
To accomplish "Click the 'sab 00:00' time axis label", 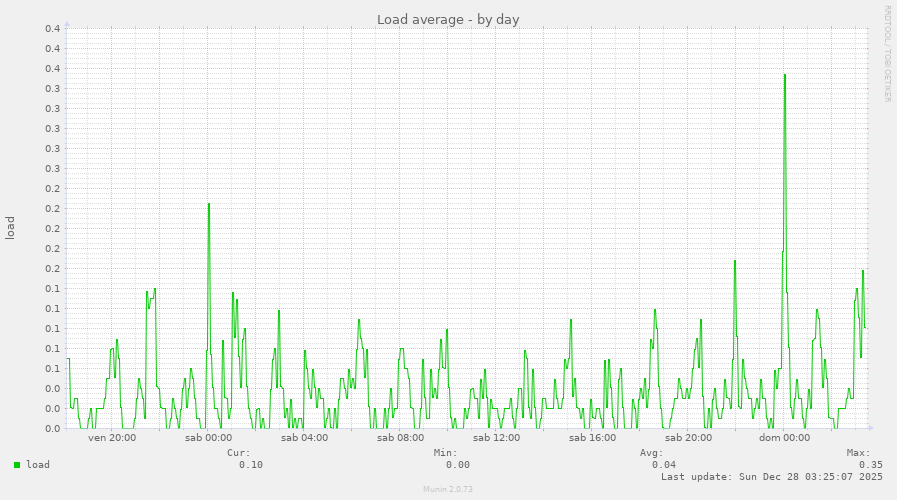I will coord(208,438).
